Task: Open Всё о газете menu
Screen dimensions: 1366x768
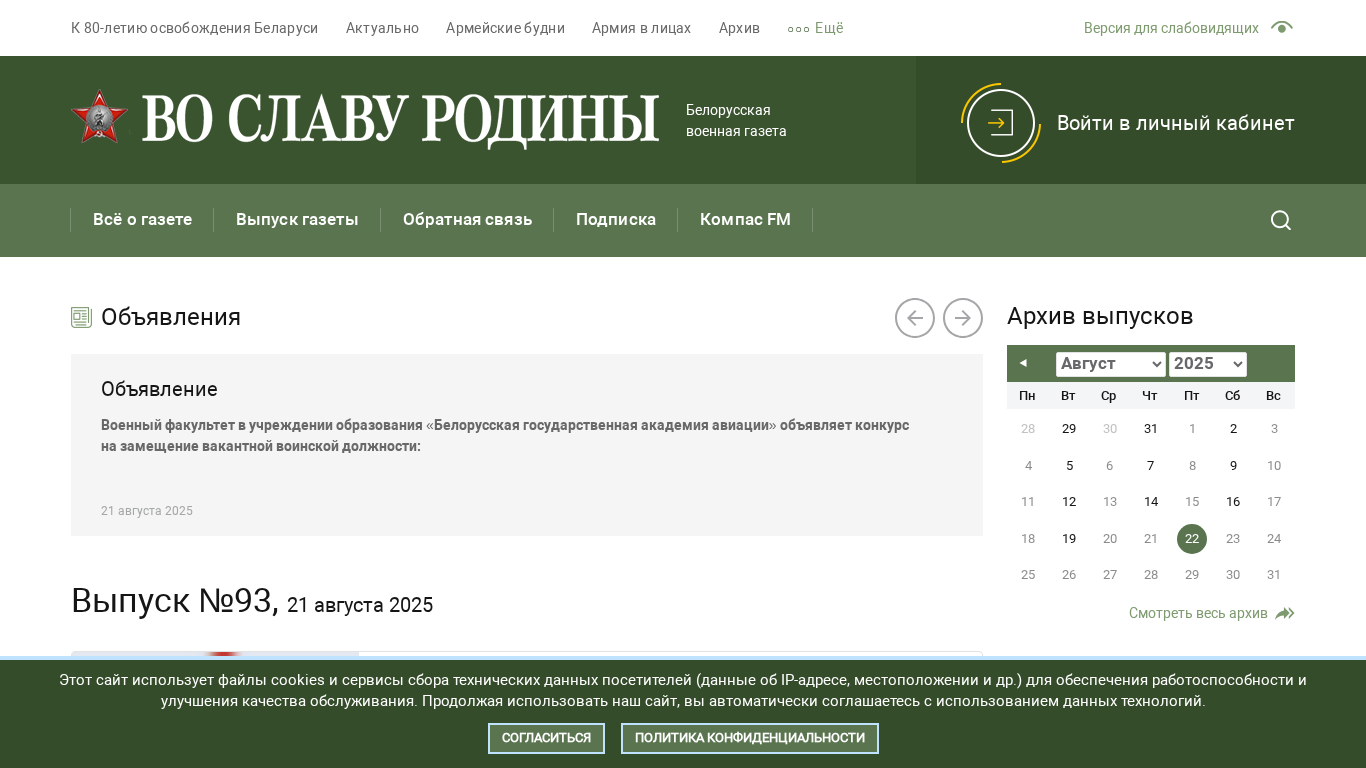Action: (x=142, y=220)
